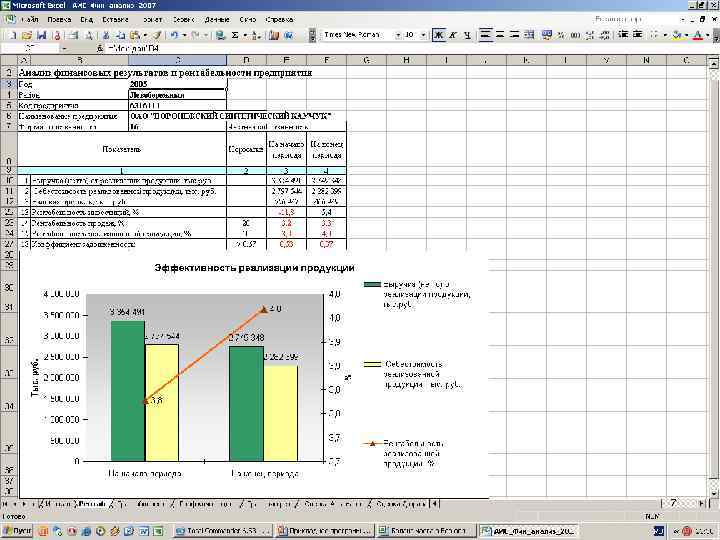The height and width of the screenshot is (540, 720).
Task: Expand the AutoSum functions arrow
Action: [245, 35]
